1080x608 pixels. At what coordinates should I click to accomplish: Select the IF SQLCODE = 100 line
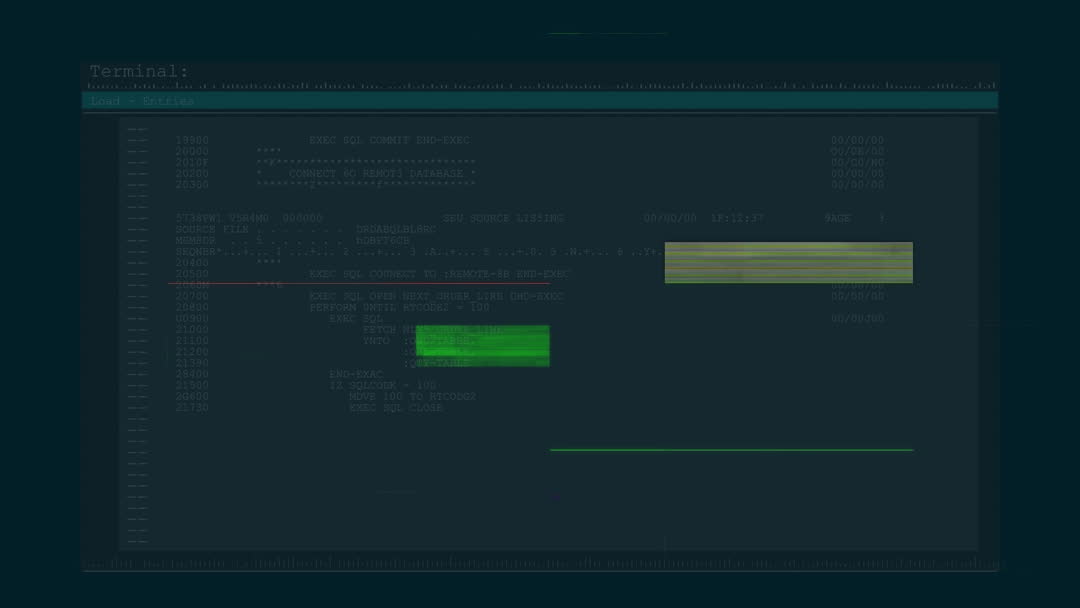[x=383, y=385]
